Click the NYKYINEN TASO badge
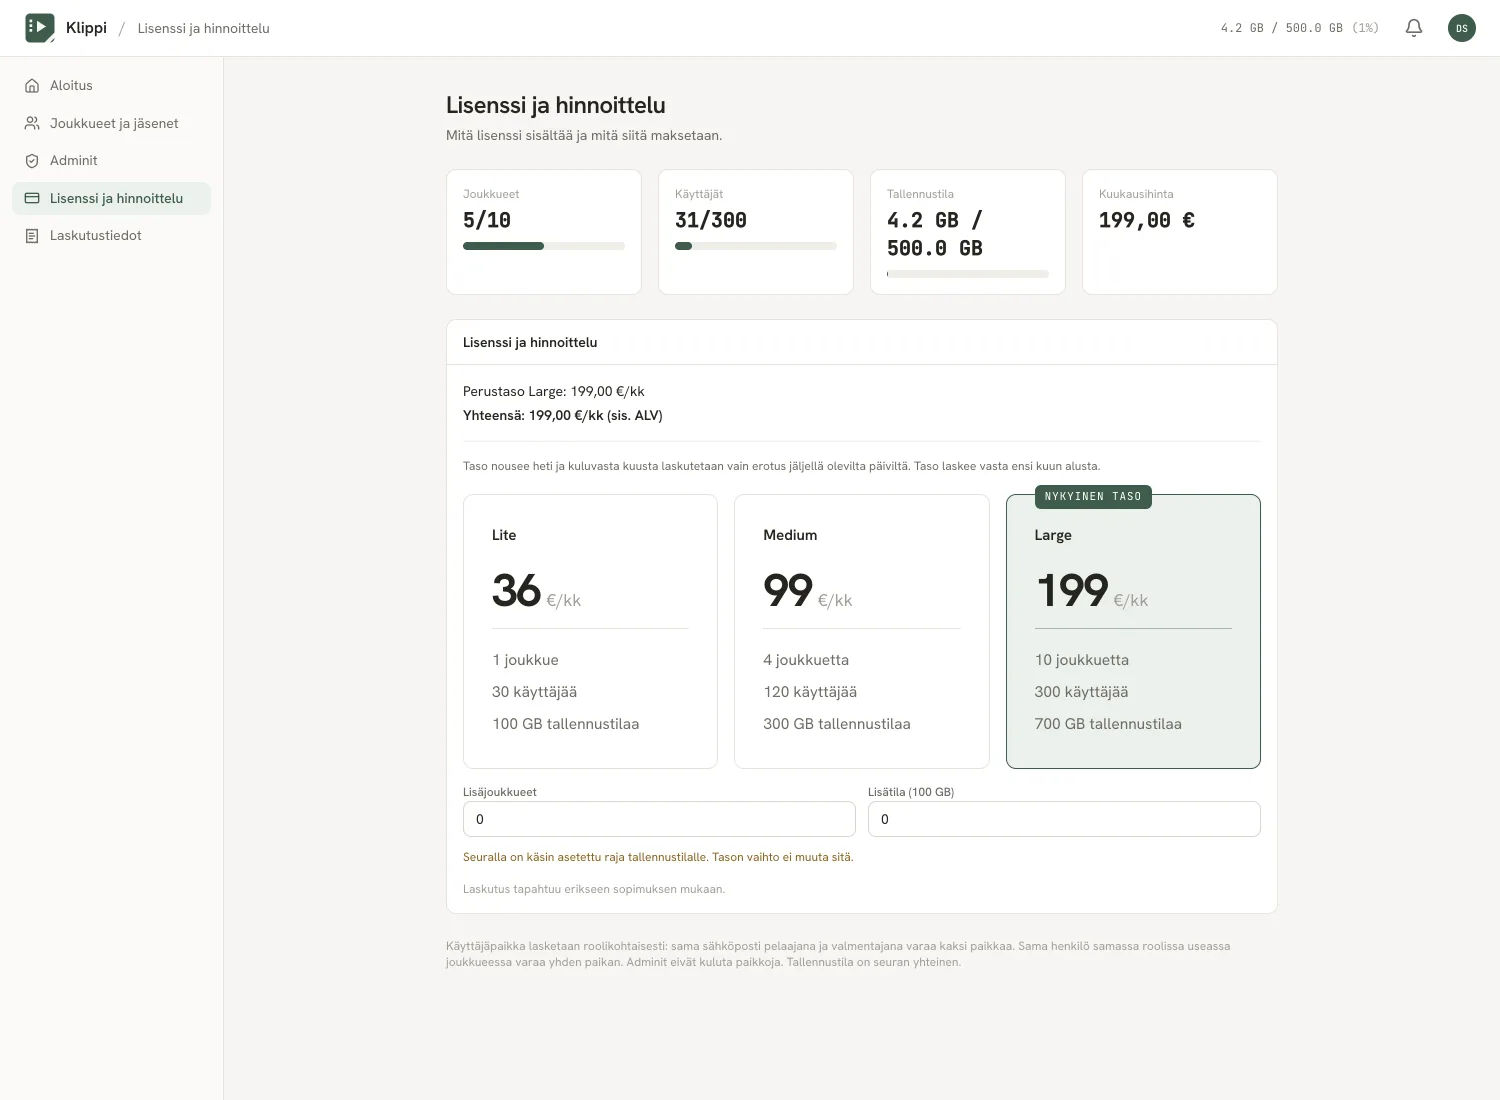1500x1100 pixels. pyautogui.click(x=1093, y=497)
